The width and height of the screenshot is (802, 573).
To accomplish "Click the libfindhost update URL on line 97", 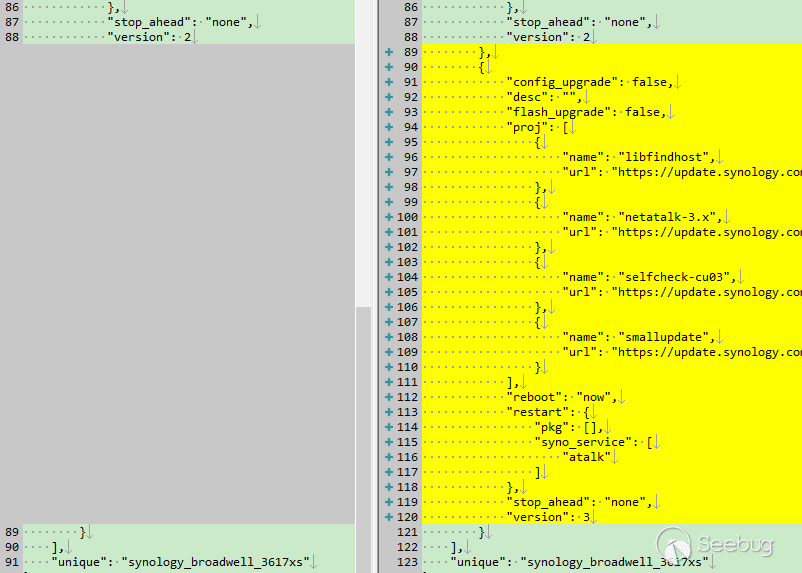I will (x=705, y=172).
